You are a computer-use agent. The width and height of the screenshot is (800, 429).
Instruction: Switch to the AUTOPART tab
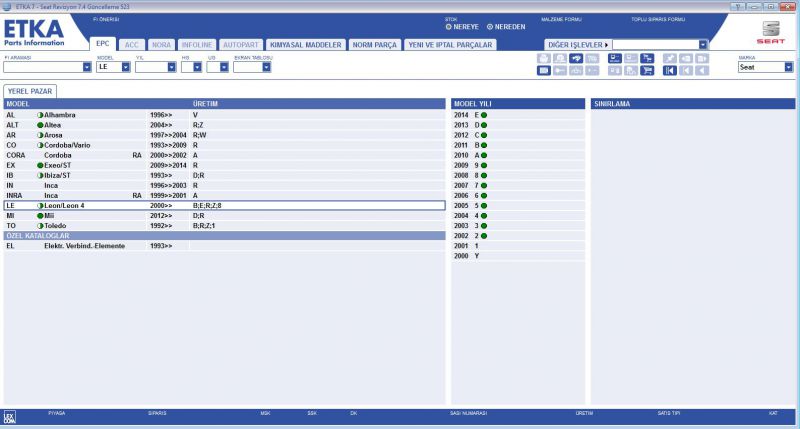241,45
